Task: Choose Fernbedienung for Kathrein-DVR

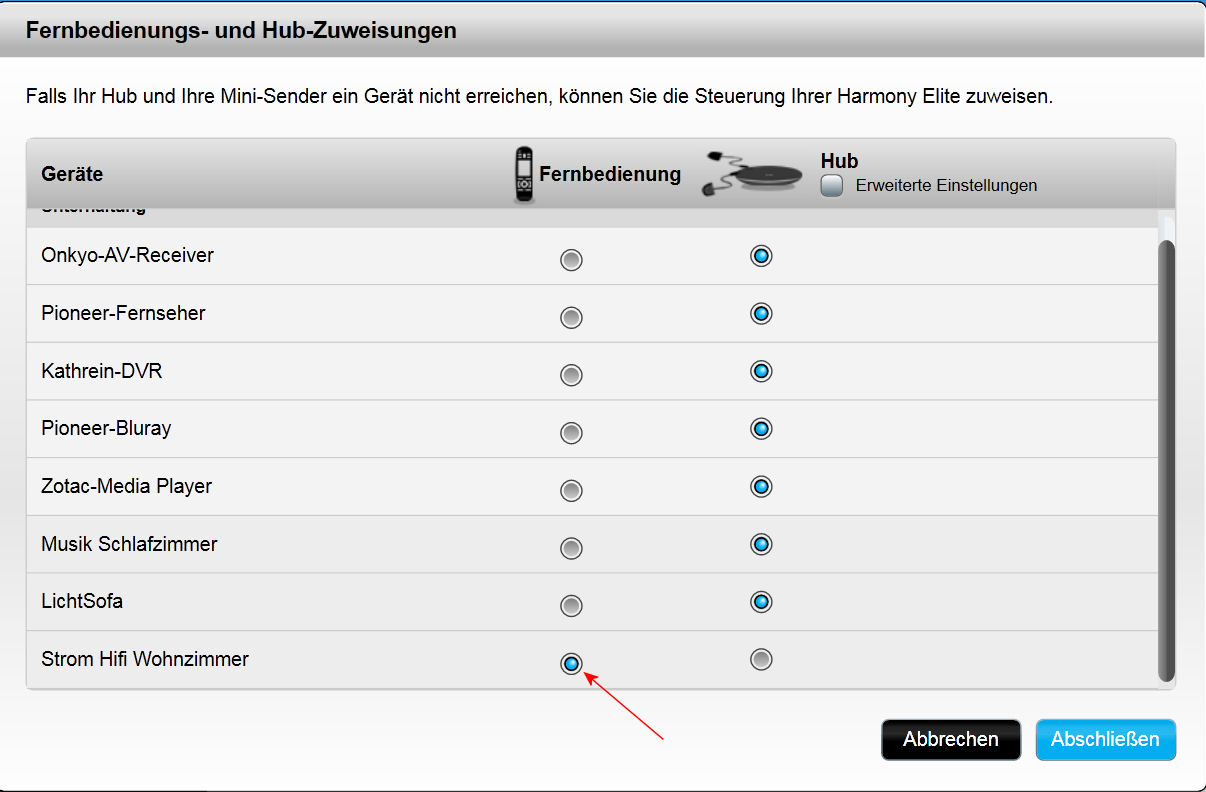Action: (571, 375)
